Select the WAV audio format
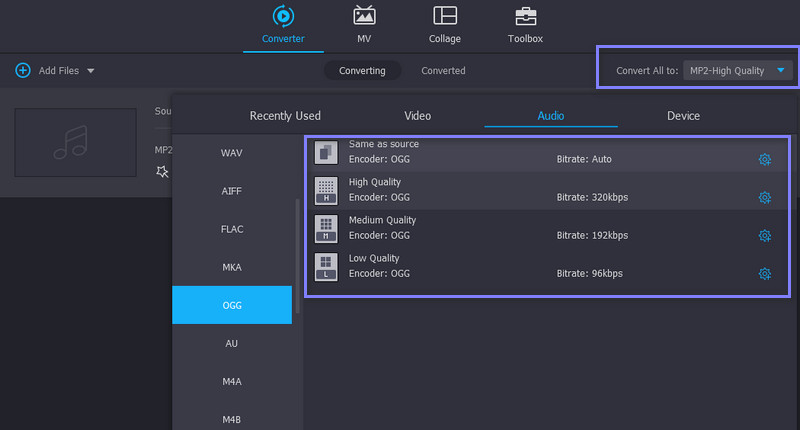 click(x=232, y=153)
